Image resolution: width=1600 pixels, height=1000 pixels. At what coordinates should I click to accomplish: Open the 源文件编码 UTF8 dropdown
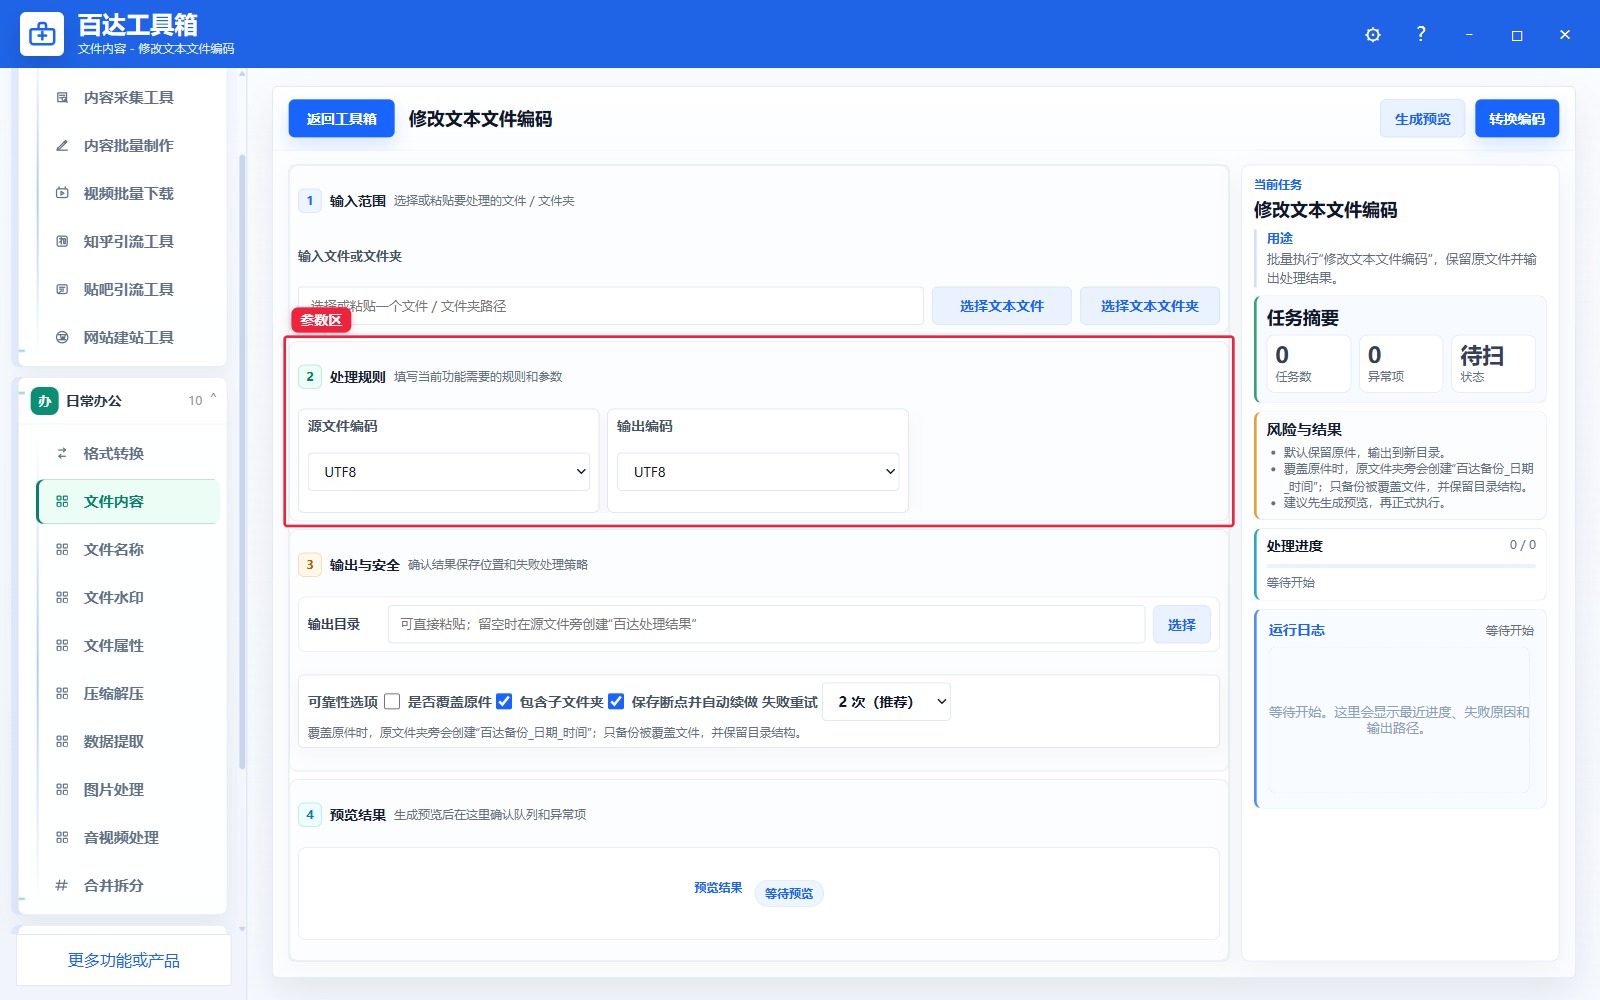click(x=449, y=472)
